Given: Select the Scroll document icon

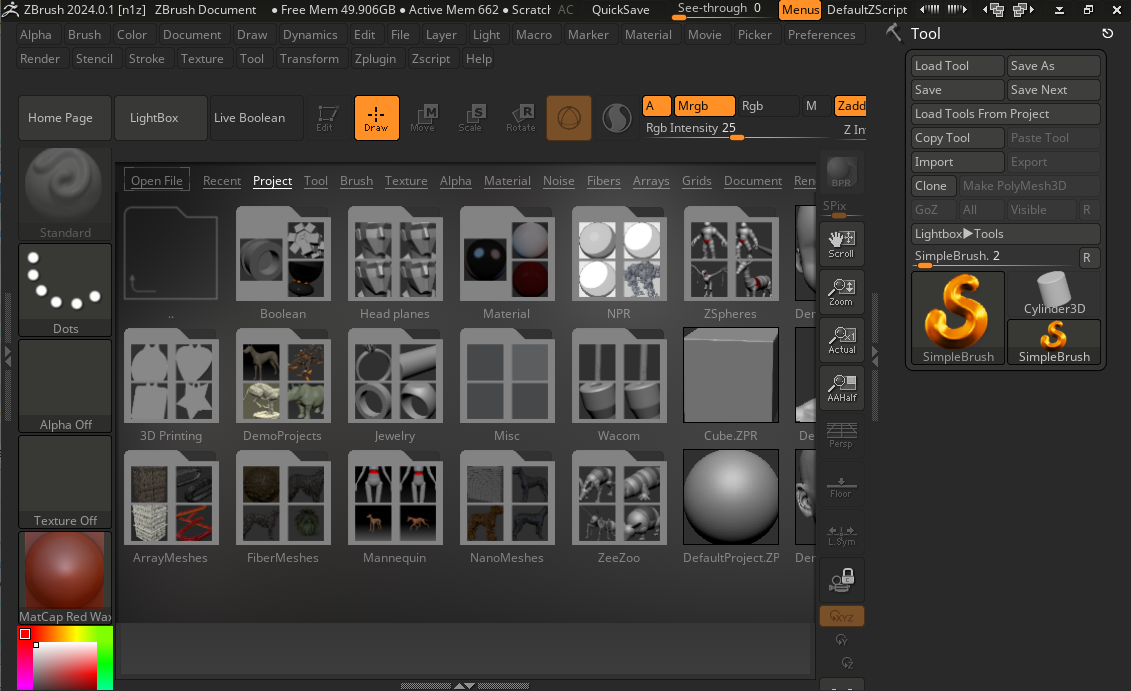Looking at the screenshot, I should [841, 245].
